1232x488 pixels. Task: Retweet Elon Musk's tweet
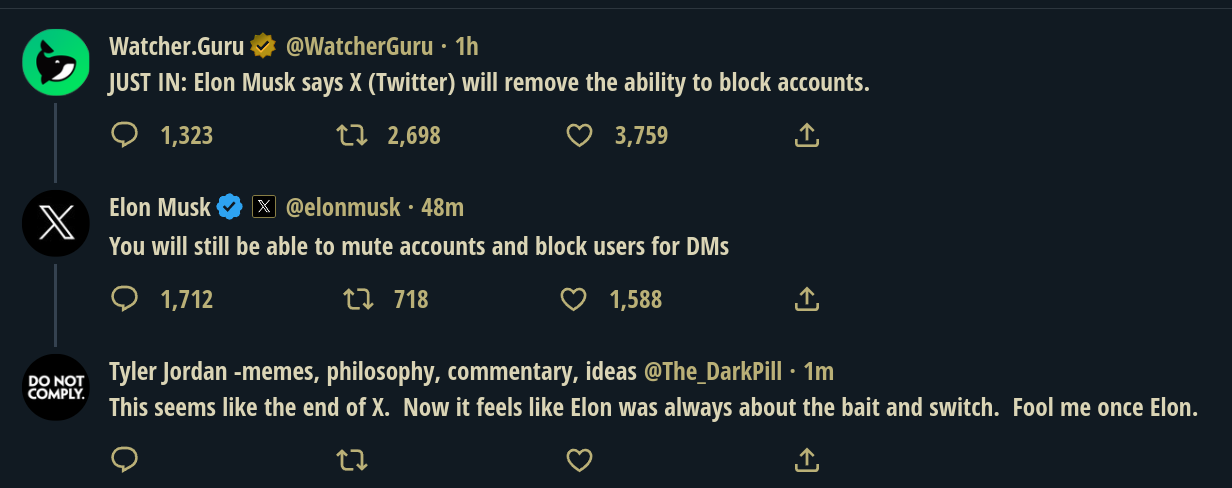tap(357, 298)
